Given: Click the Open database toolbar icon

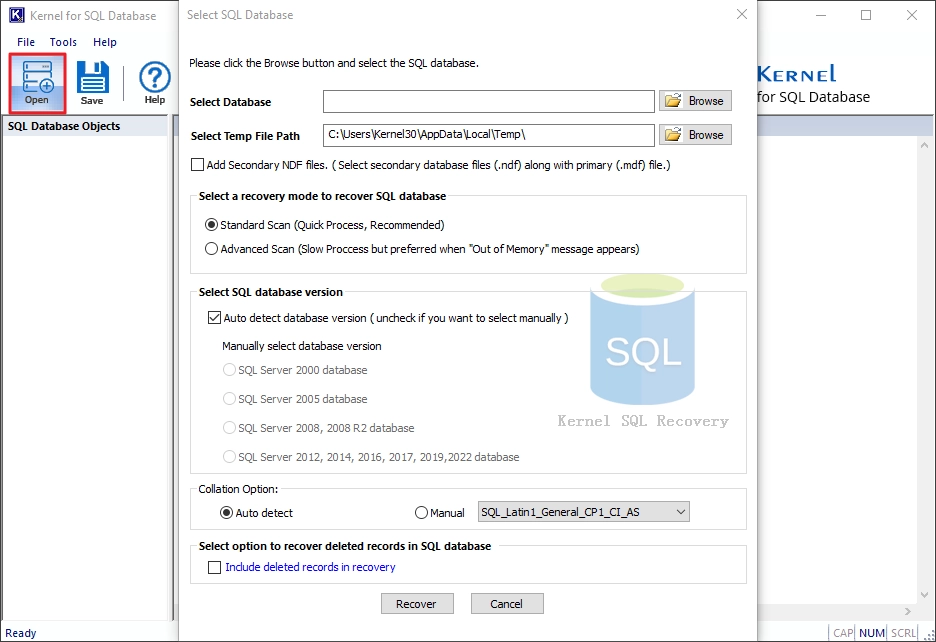Looking at the screenshot, I should click(x=37, y=82).
